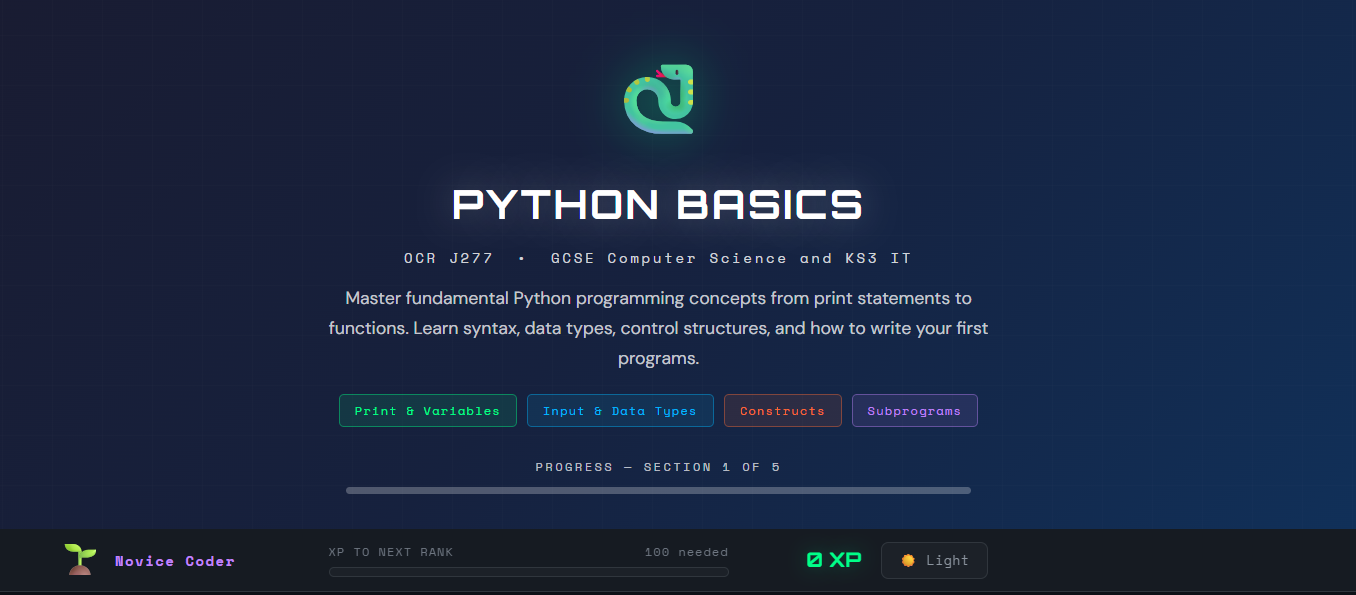The width and height of the screenshot is (1356, 595).
Task: Click the Novice Coder rank label
Action: point(175,561)
